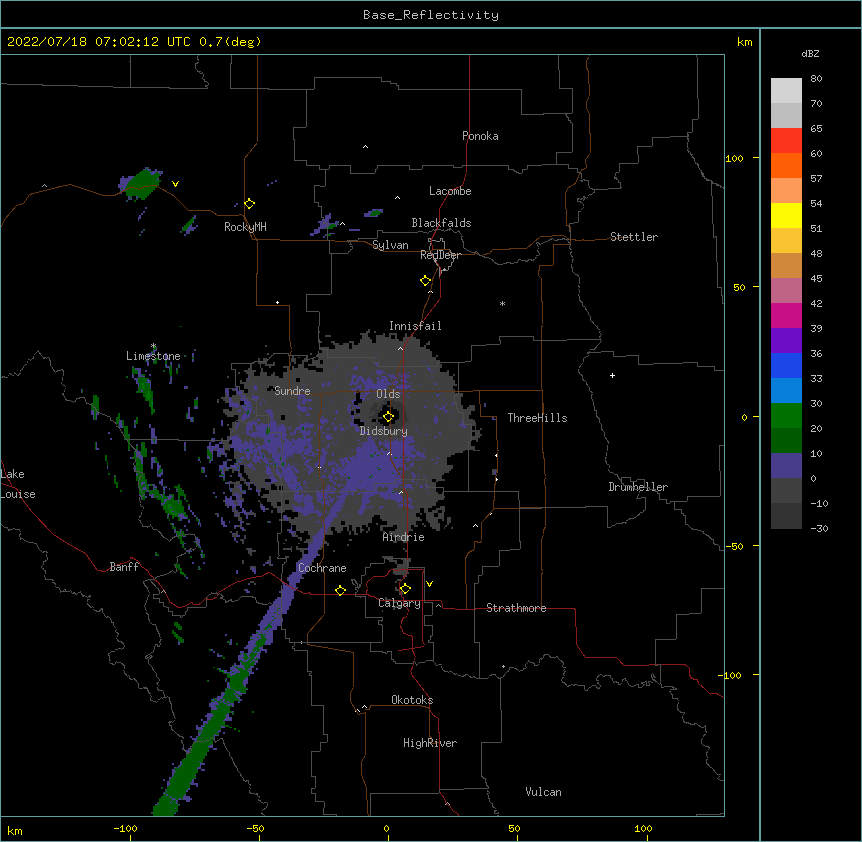The width and height of the screenshot is (862, 842).
Task: Click the Ponoka city label
Action: (x=480, y=136)
